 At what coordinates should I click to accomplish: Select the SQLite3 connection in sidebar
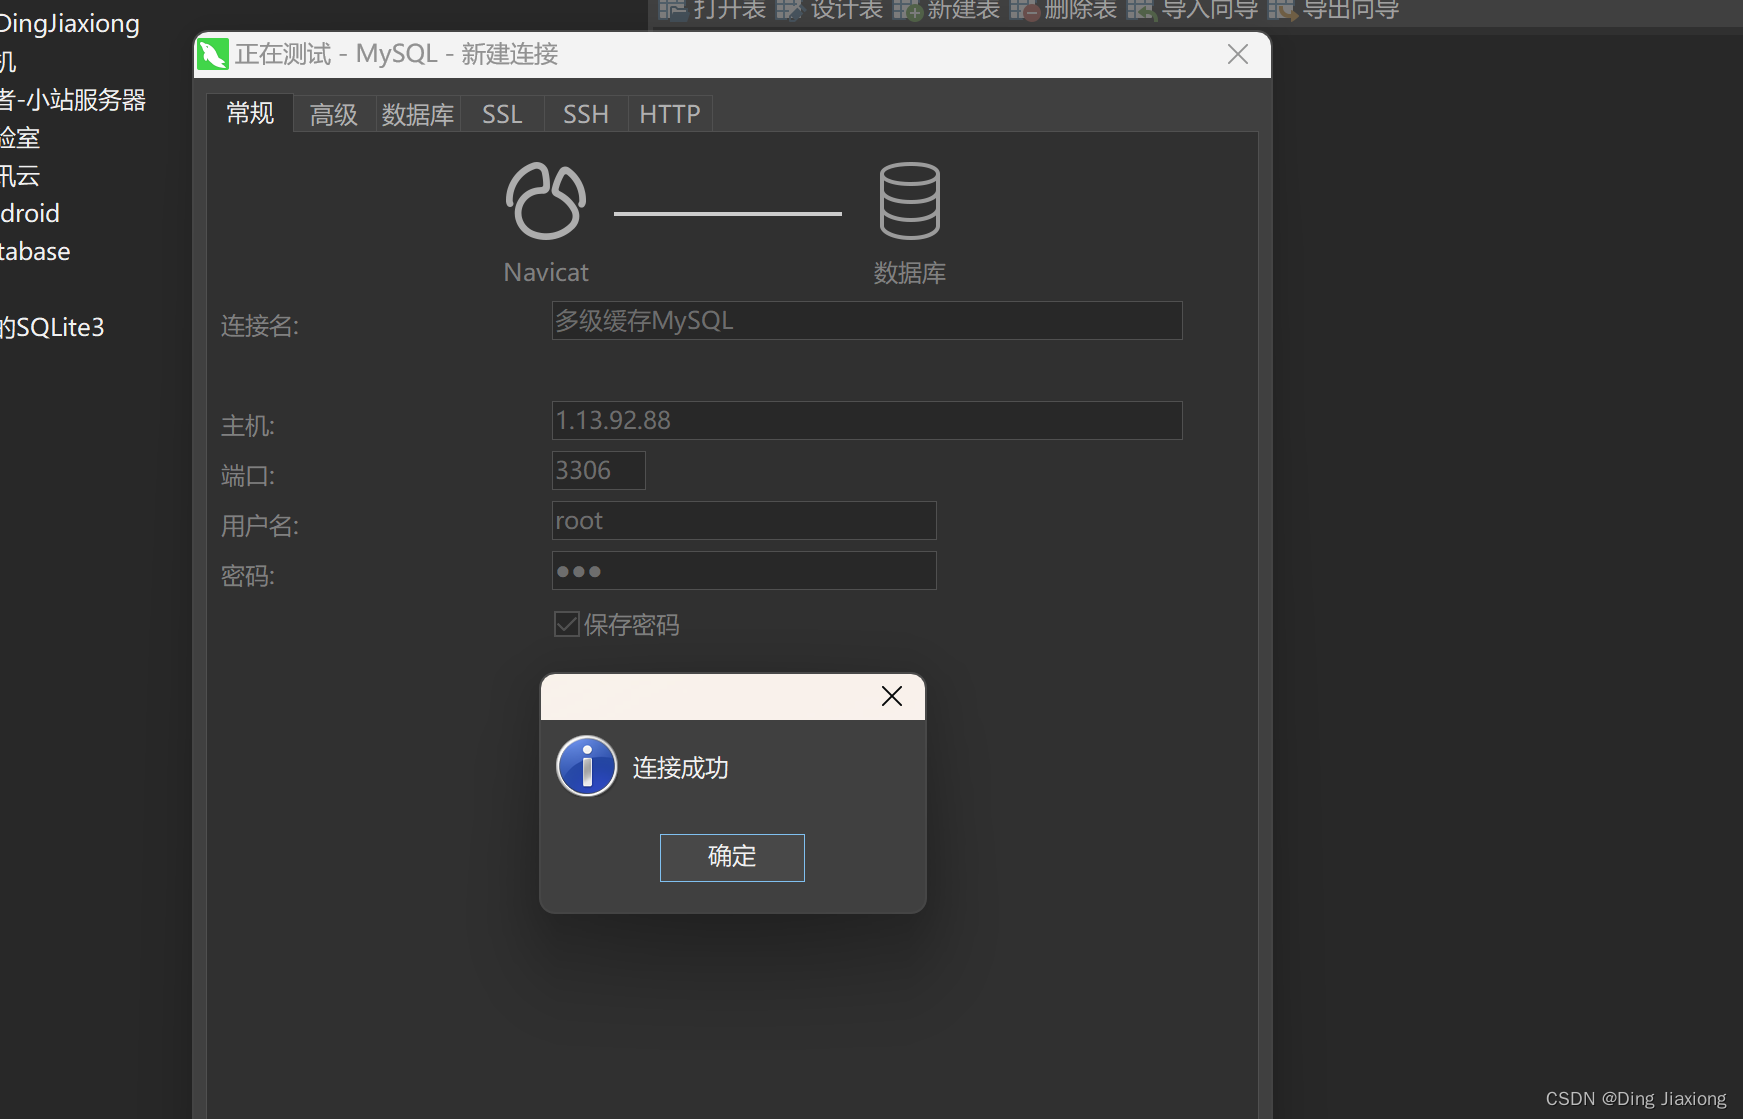click(x=52, y=327)
